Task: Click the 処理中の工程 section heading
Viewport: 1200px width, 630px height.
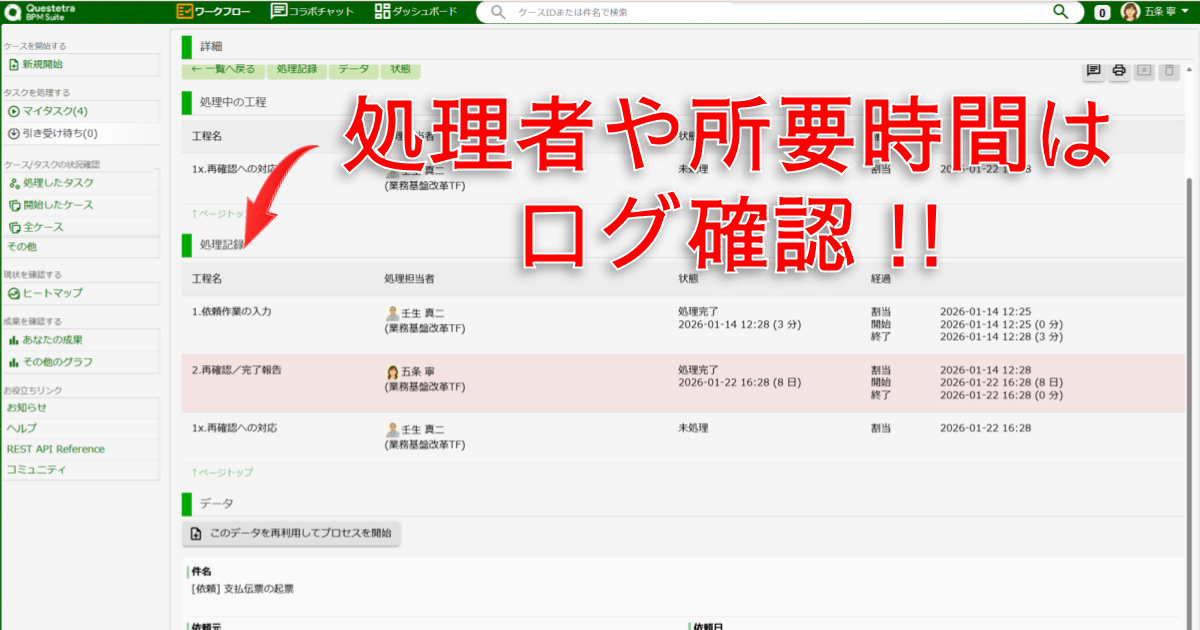Action: pos(233,102)
